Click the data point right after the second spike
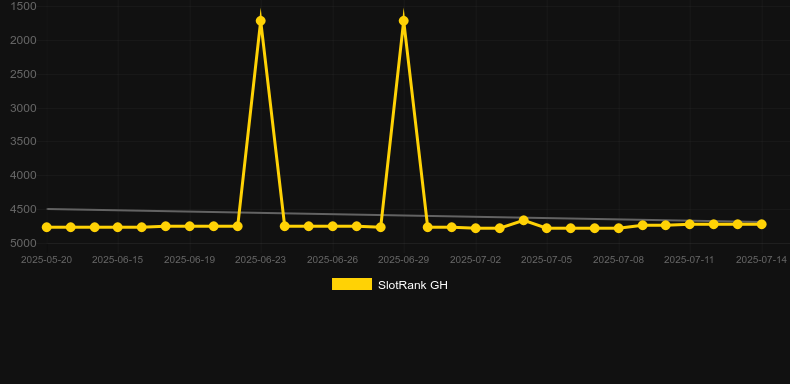This screenshot has height=384, width=790. point(428,227)
